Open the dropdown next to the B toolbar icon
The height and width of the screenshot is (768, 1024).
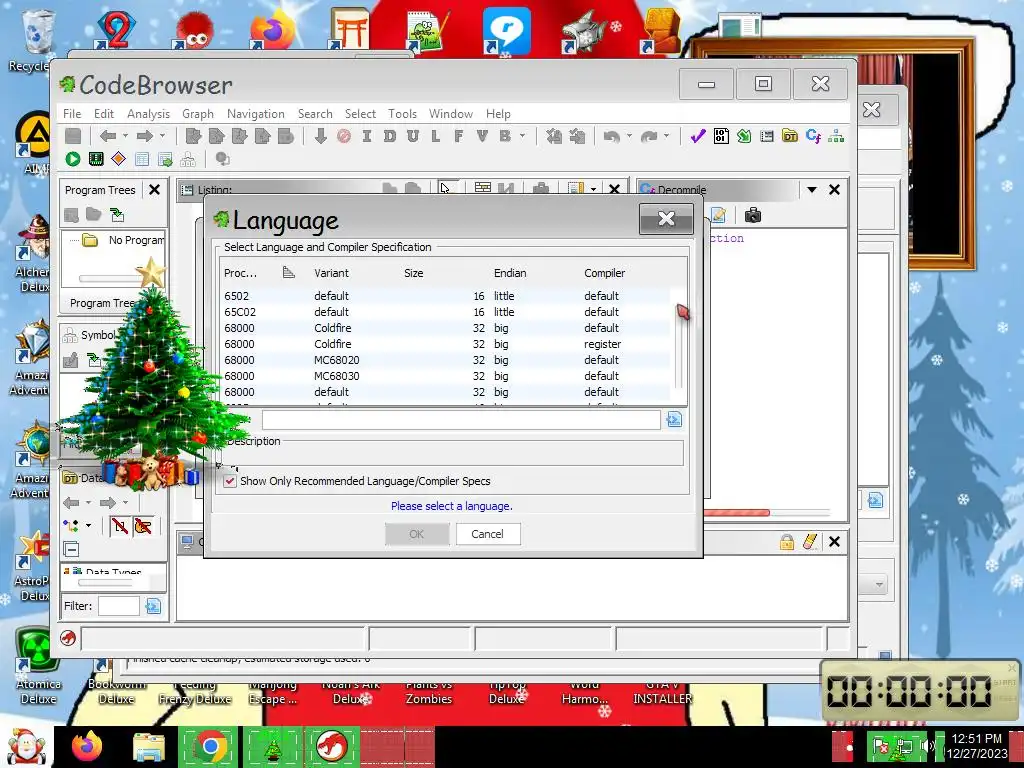tap(522, 136)
